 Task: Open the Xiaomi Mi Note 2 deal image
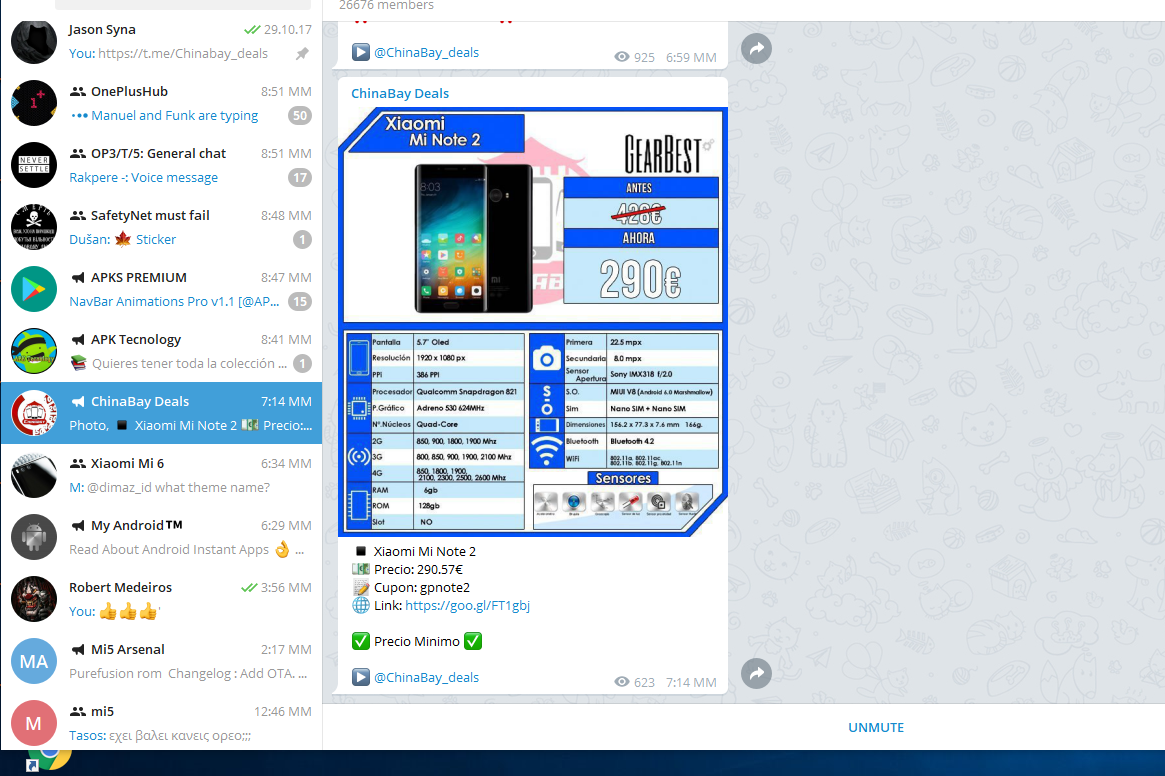point(533,322)
